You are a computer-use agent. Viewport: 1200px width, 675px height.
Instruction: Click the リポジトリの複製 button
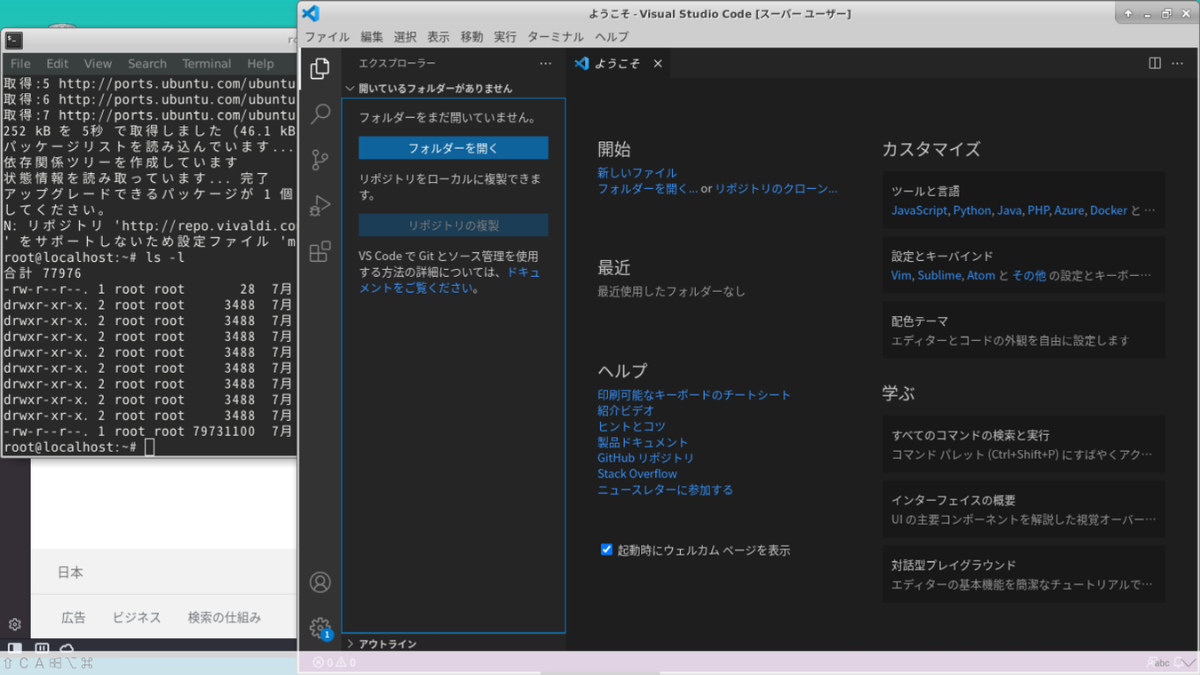coord(453,225)
